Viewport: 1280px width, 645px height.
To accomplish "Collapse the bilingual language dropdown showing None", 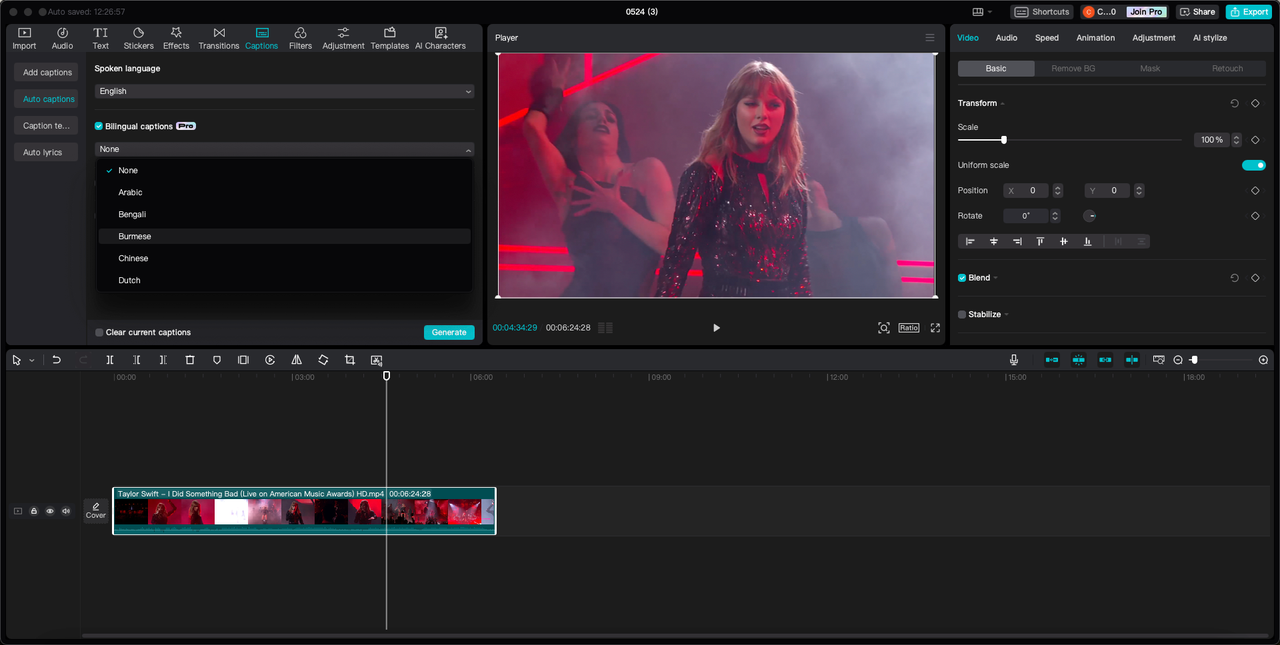I will coord(284,149).
